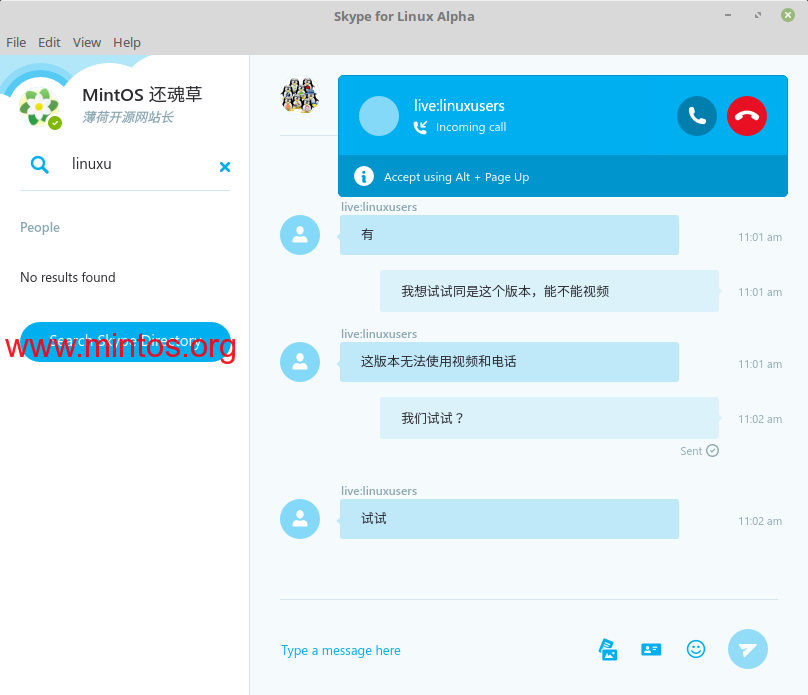Open the send file/photo icon
The image size is (808, 695).
608,649
